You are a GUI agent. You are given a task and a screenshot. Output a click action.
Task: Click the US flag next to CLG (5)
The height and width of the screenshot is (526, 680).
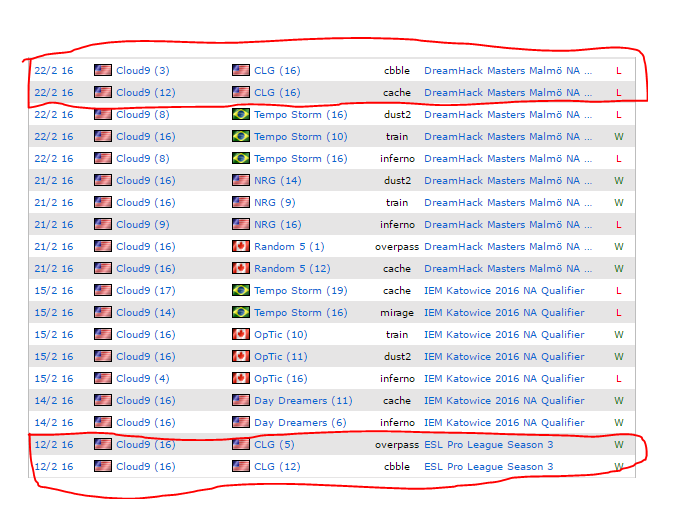[x=241, y=444]
